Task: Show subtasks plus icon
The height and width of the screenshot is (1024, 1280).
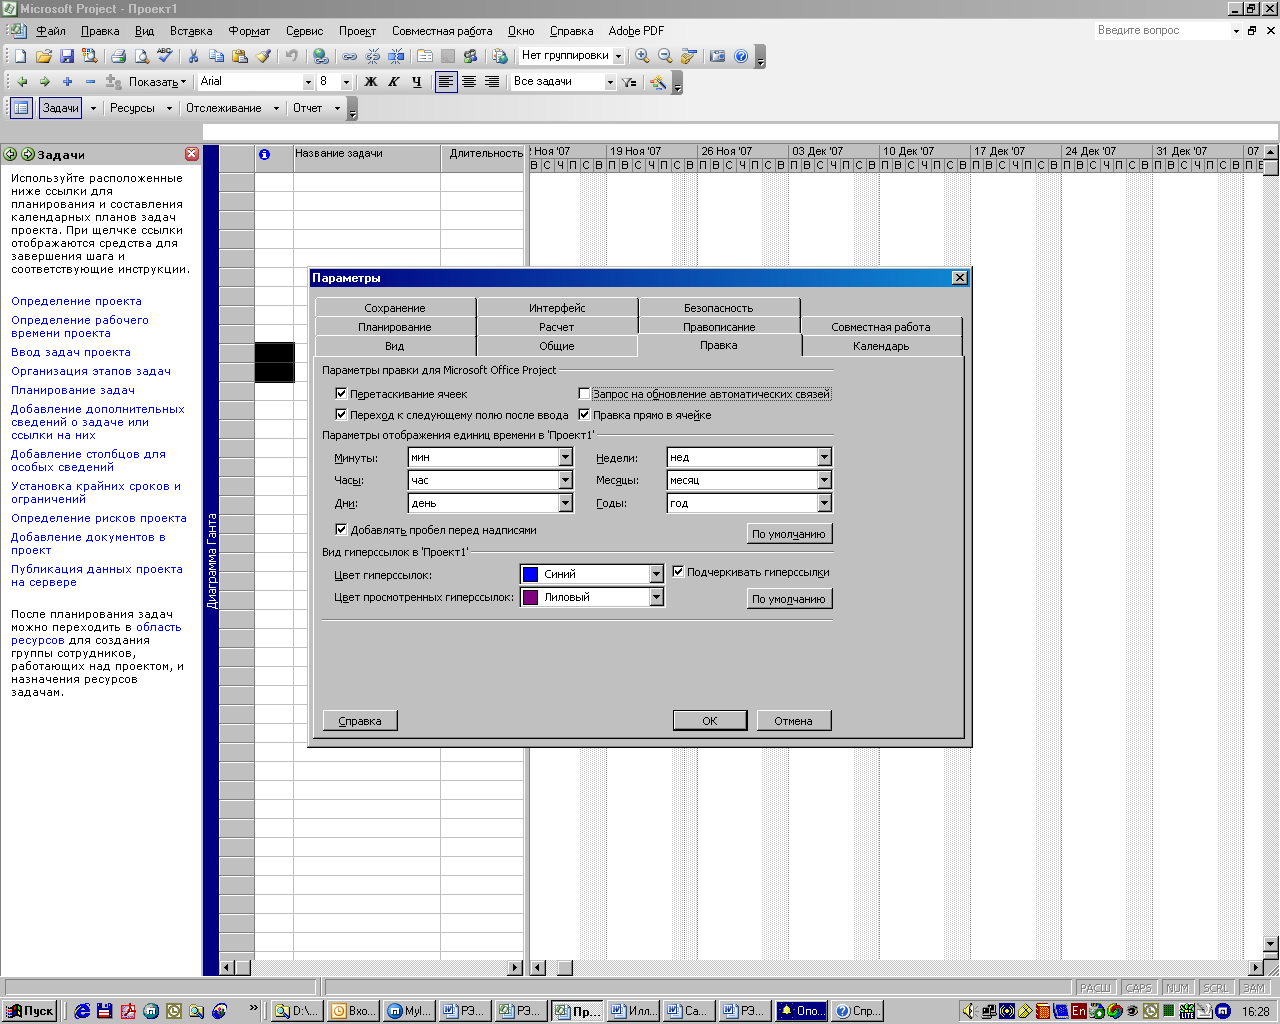Action: pos(68,82)
